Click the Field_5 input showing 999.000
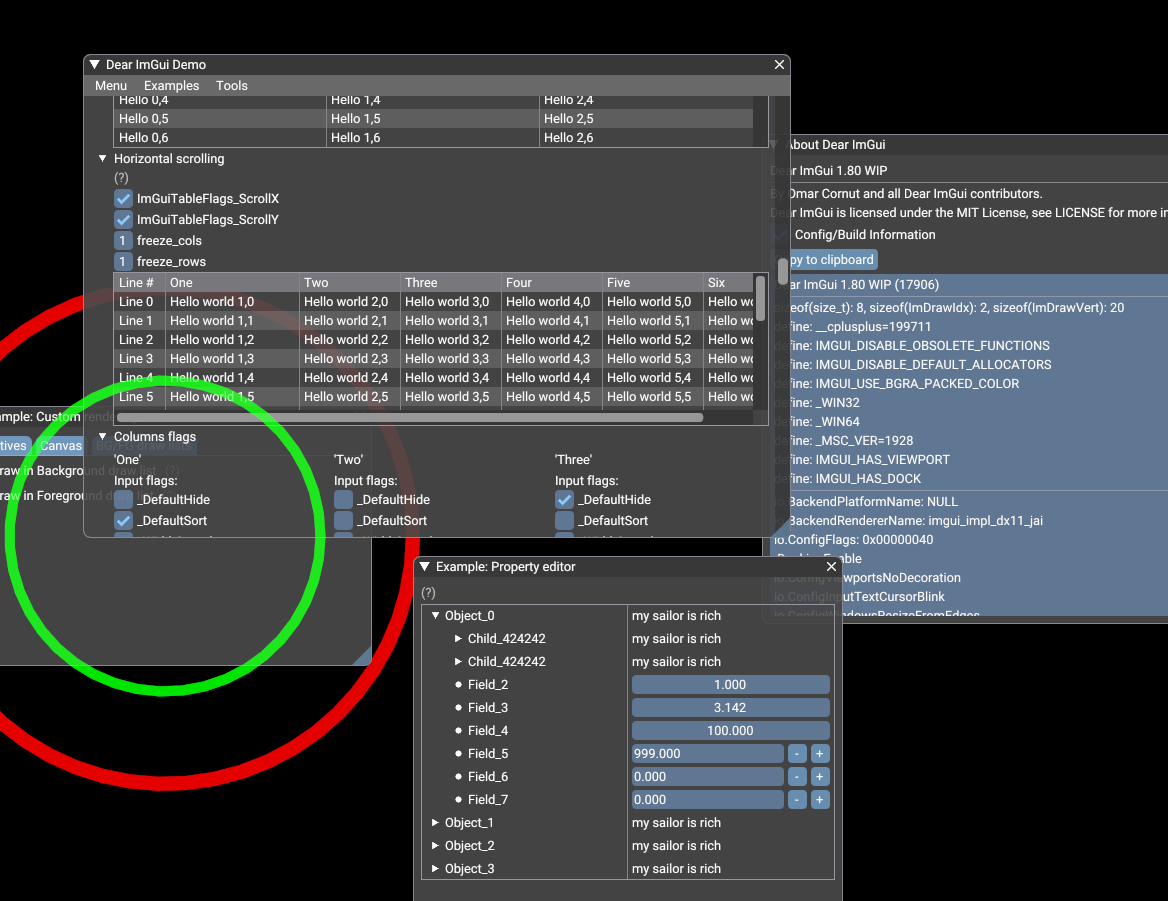 coord(708,754)
